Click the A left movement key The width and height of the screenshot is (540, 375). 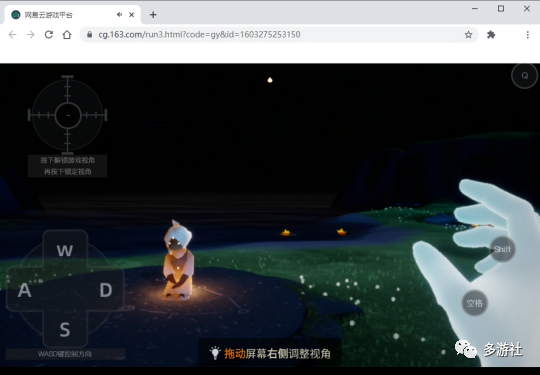(x=24, y=290)
